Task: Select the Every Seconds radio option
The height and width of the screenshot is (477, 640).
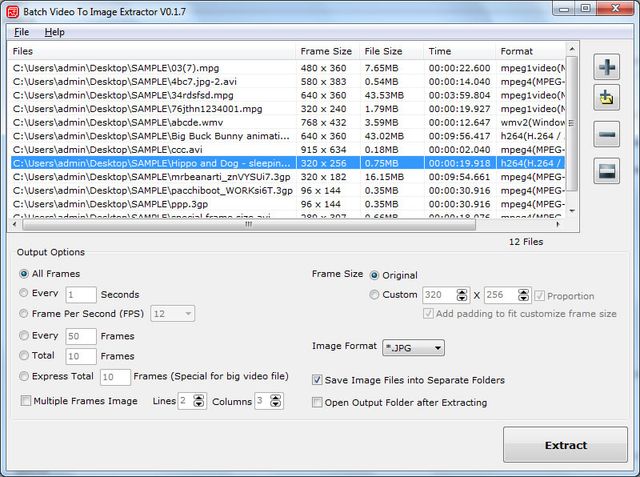Action: click(x=24, y=294)
